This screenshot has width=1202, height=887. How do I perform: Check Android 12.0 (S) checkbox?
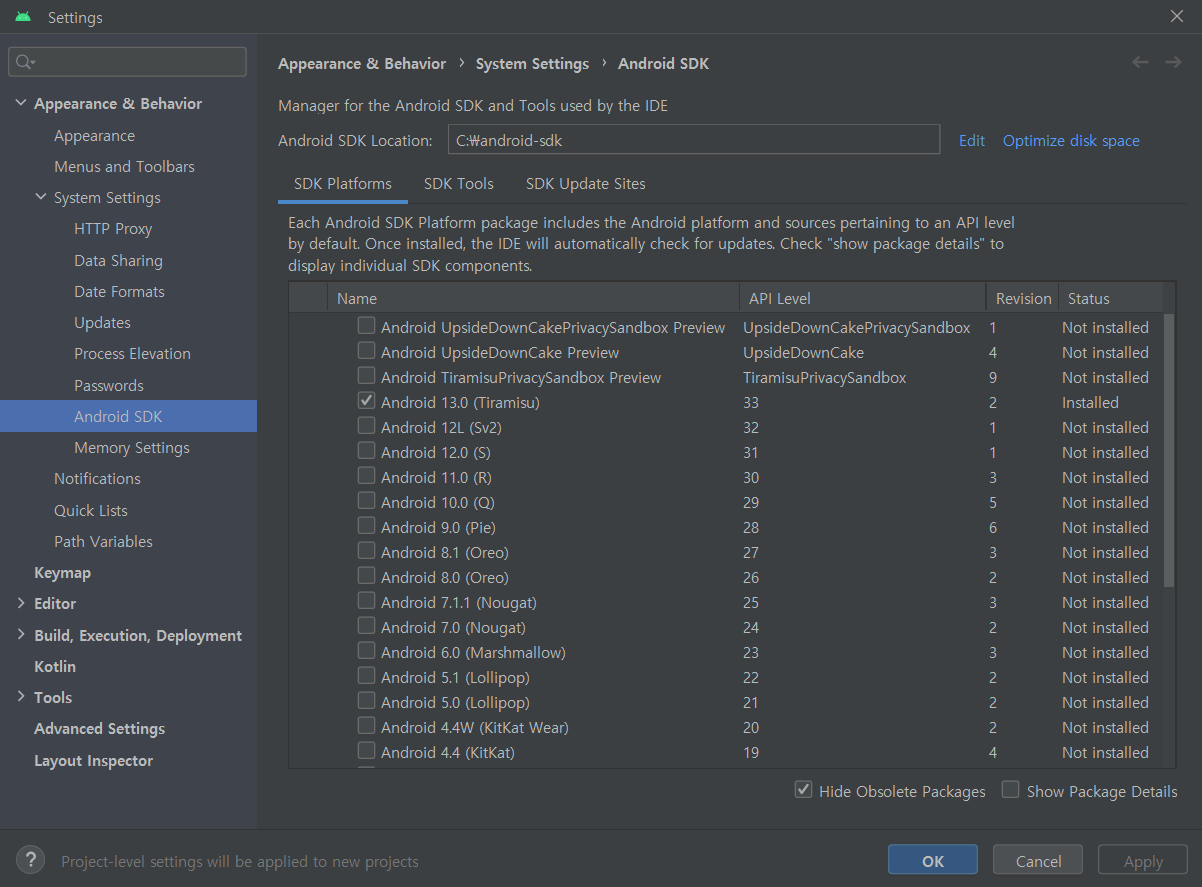point(367,451)
